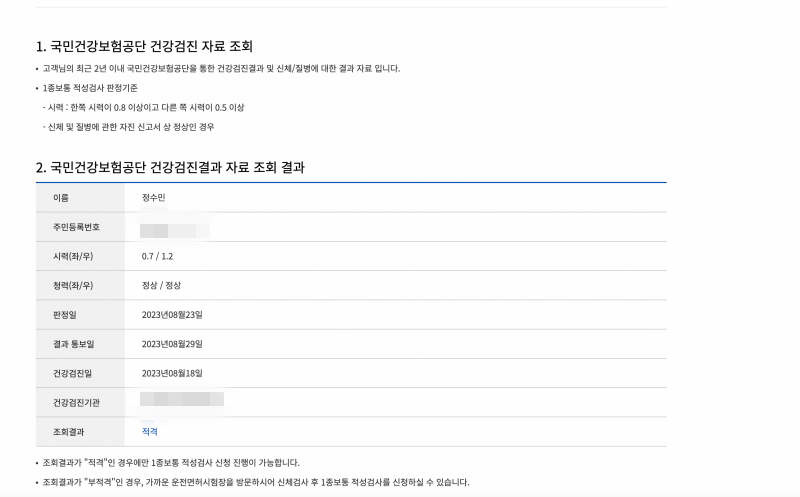This screenshot has height=497, width=800.
Task: Click the '건강검진기관' label
Action: [77, 403]
